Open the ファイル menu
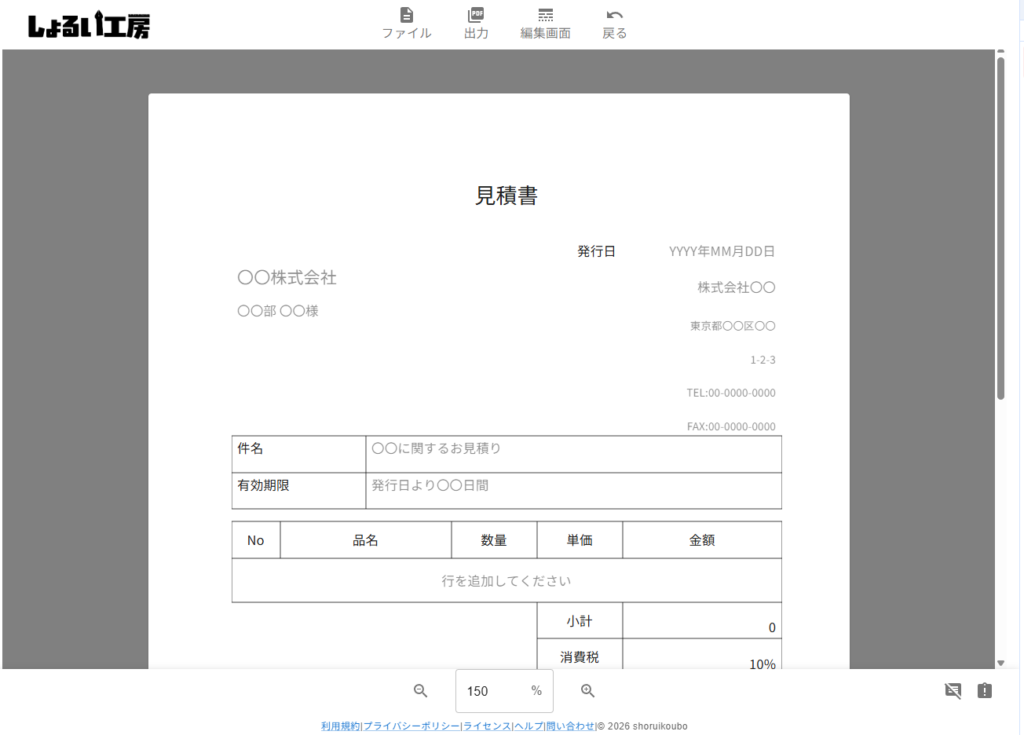Viewport: 1024px width, 735px height. coord(406,23)
